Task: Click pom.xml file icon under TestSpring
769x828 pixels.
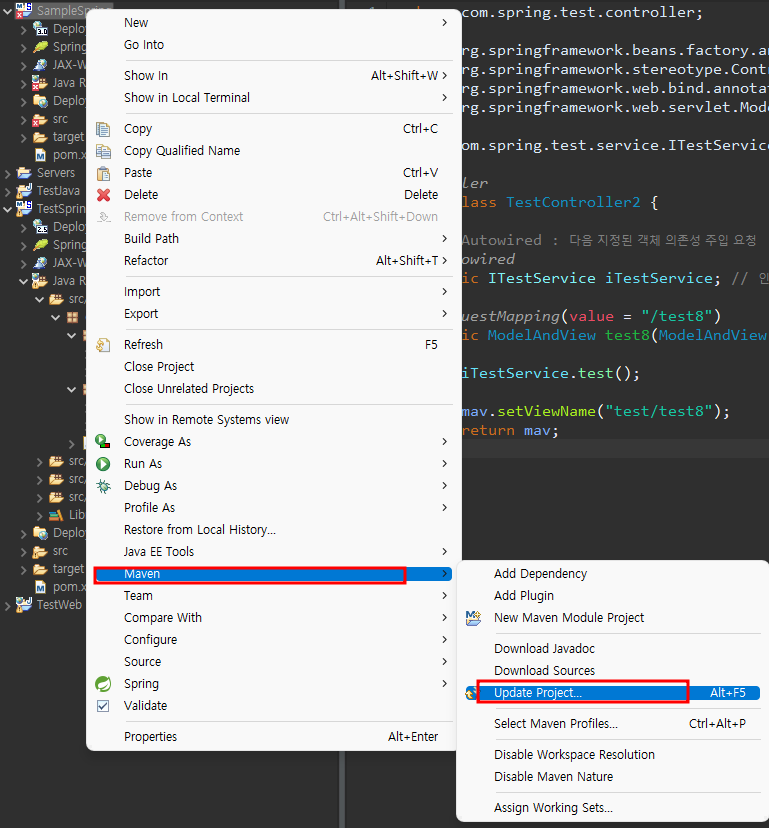Action: tap(40, 587)
